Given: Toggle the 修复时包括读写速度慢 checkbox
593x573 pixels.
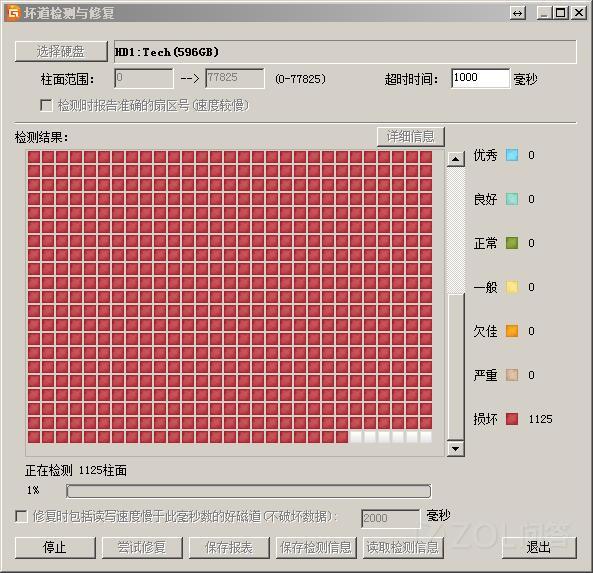Looking at the screenshot, I should [x=21, y=516].
